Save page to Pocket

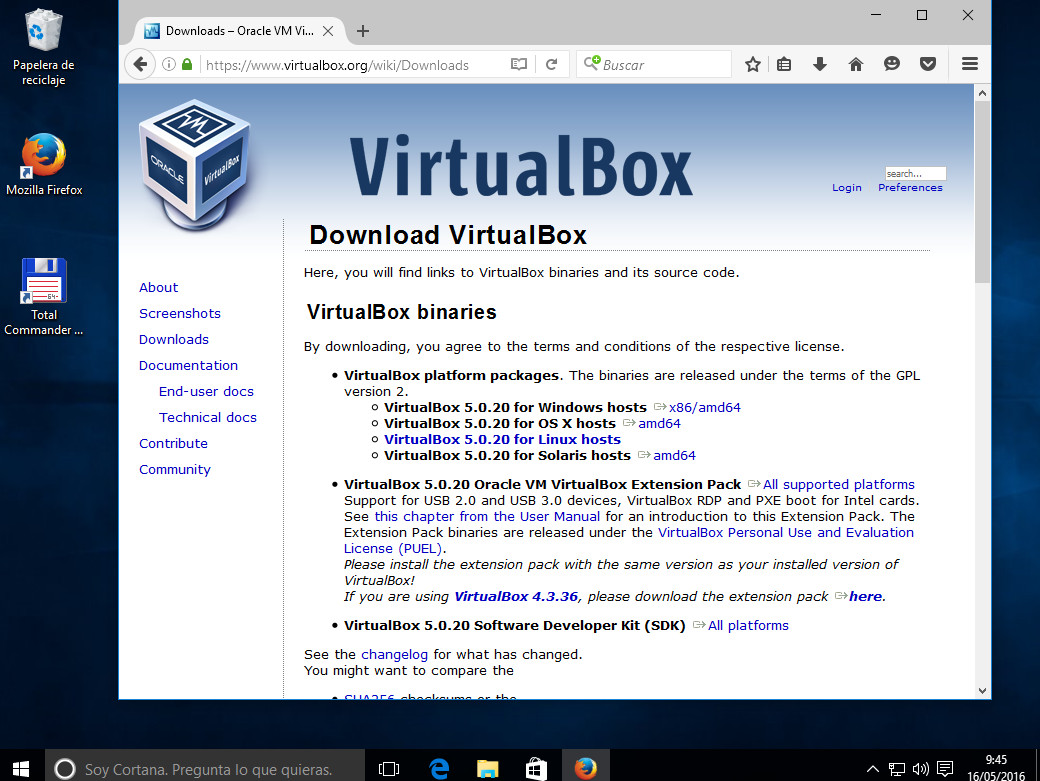(x=928, y=64)
